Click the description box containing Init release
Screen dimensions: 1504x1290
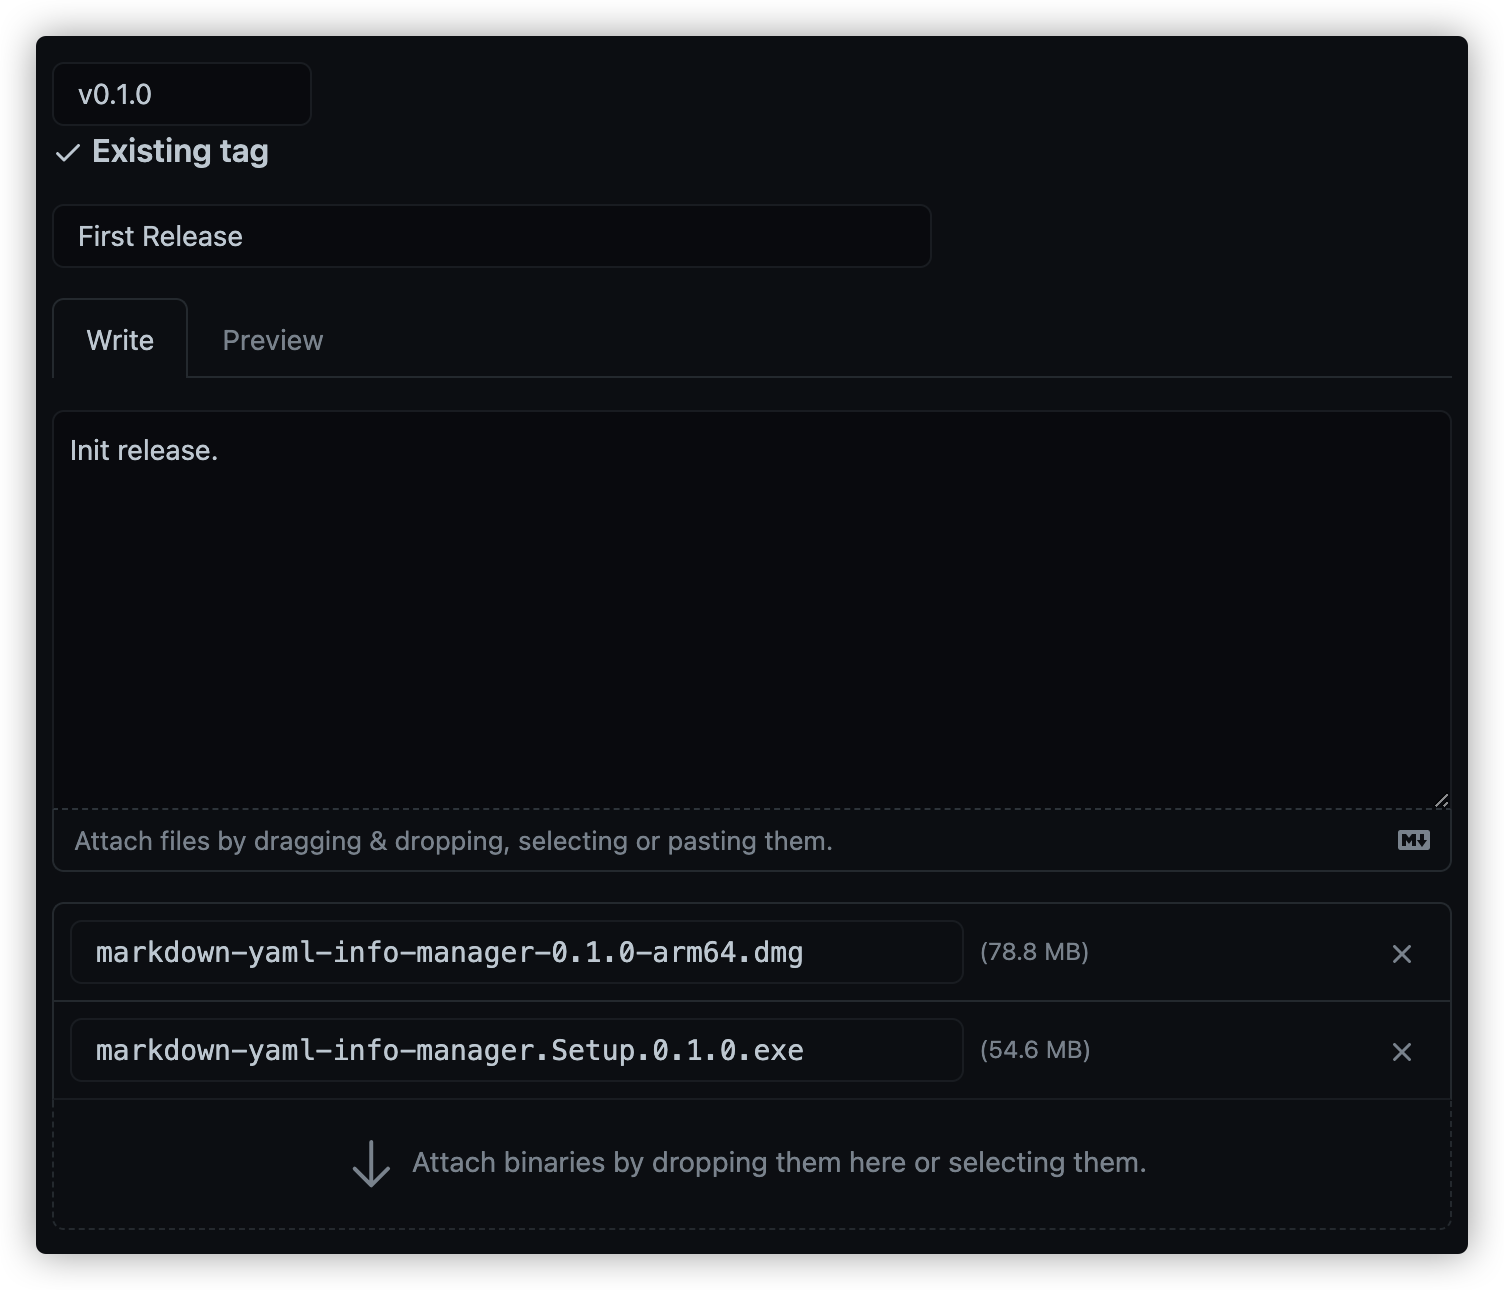pyautogui.click(x=750, y=600)
